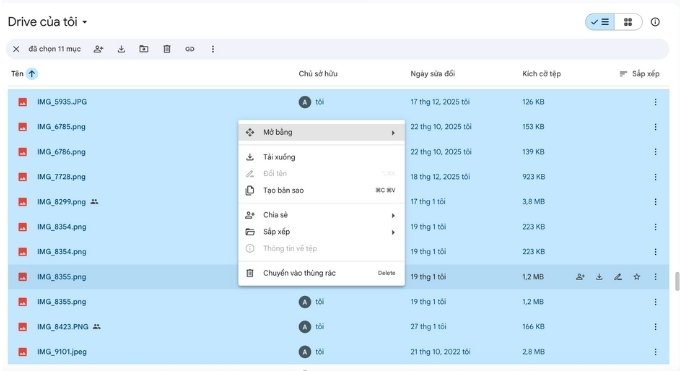The width and height of the screenshot is (680, 371).
Task: Click image file icon of IMG_9101.jpeg
Action: point(23,351)
